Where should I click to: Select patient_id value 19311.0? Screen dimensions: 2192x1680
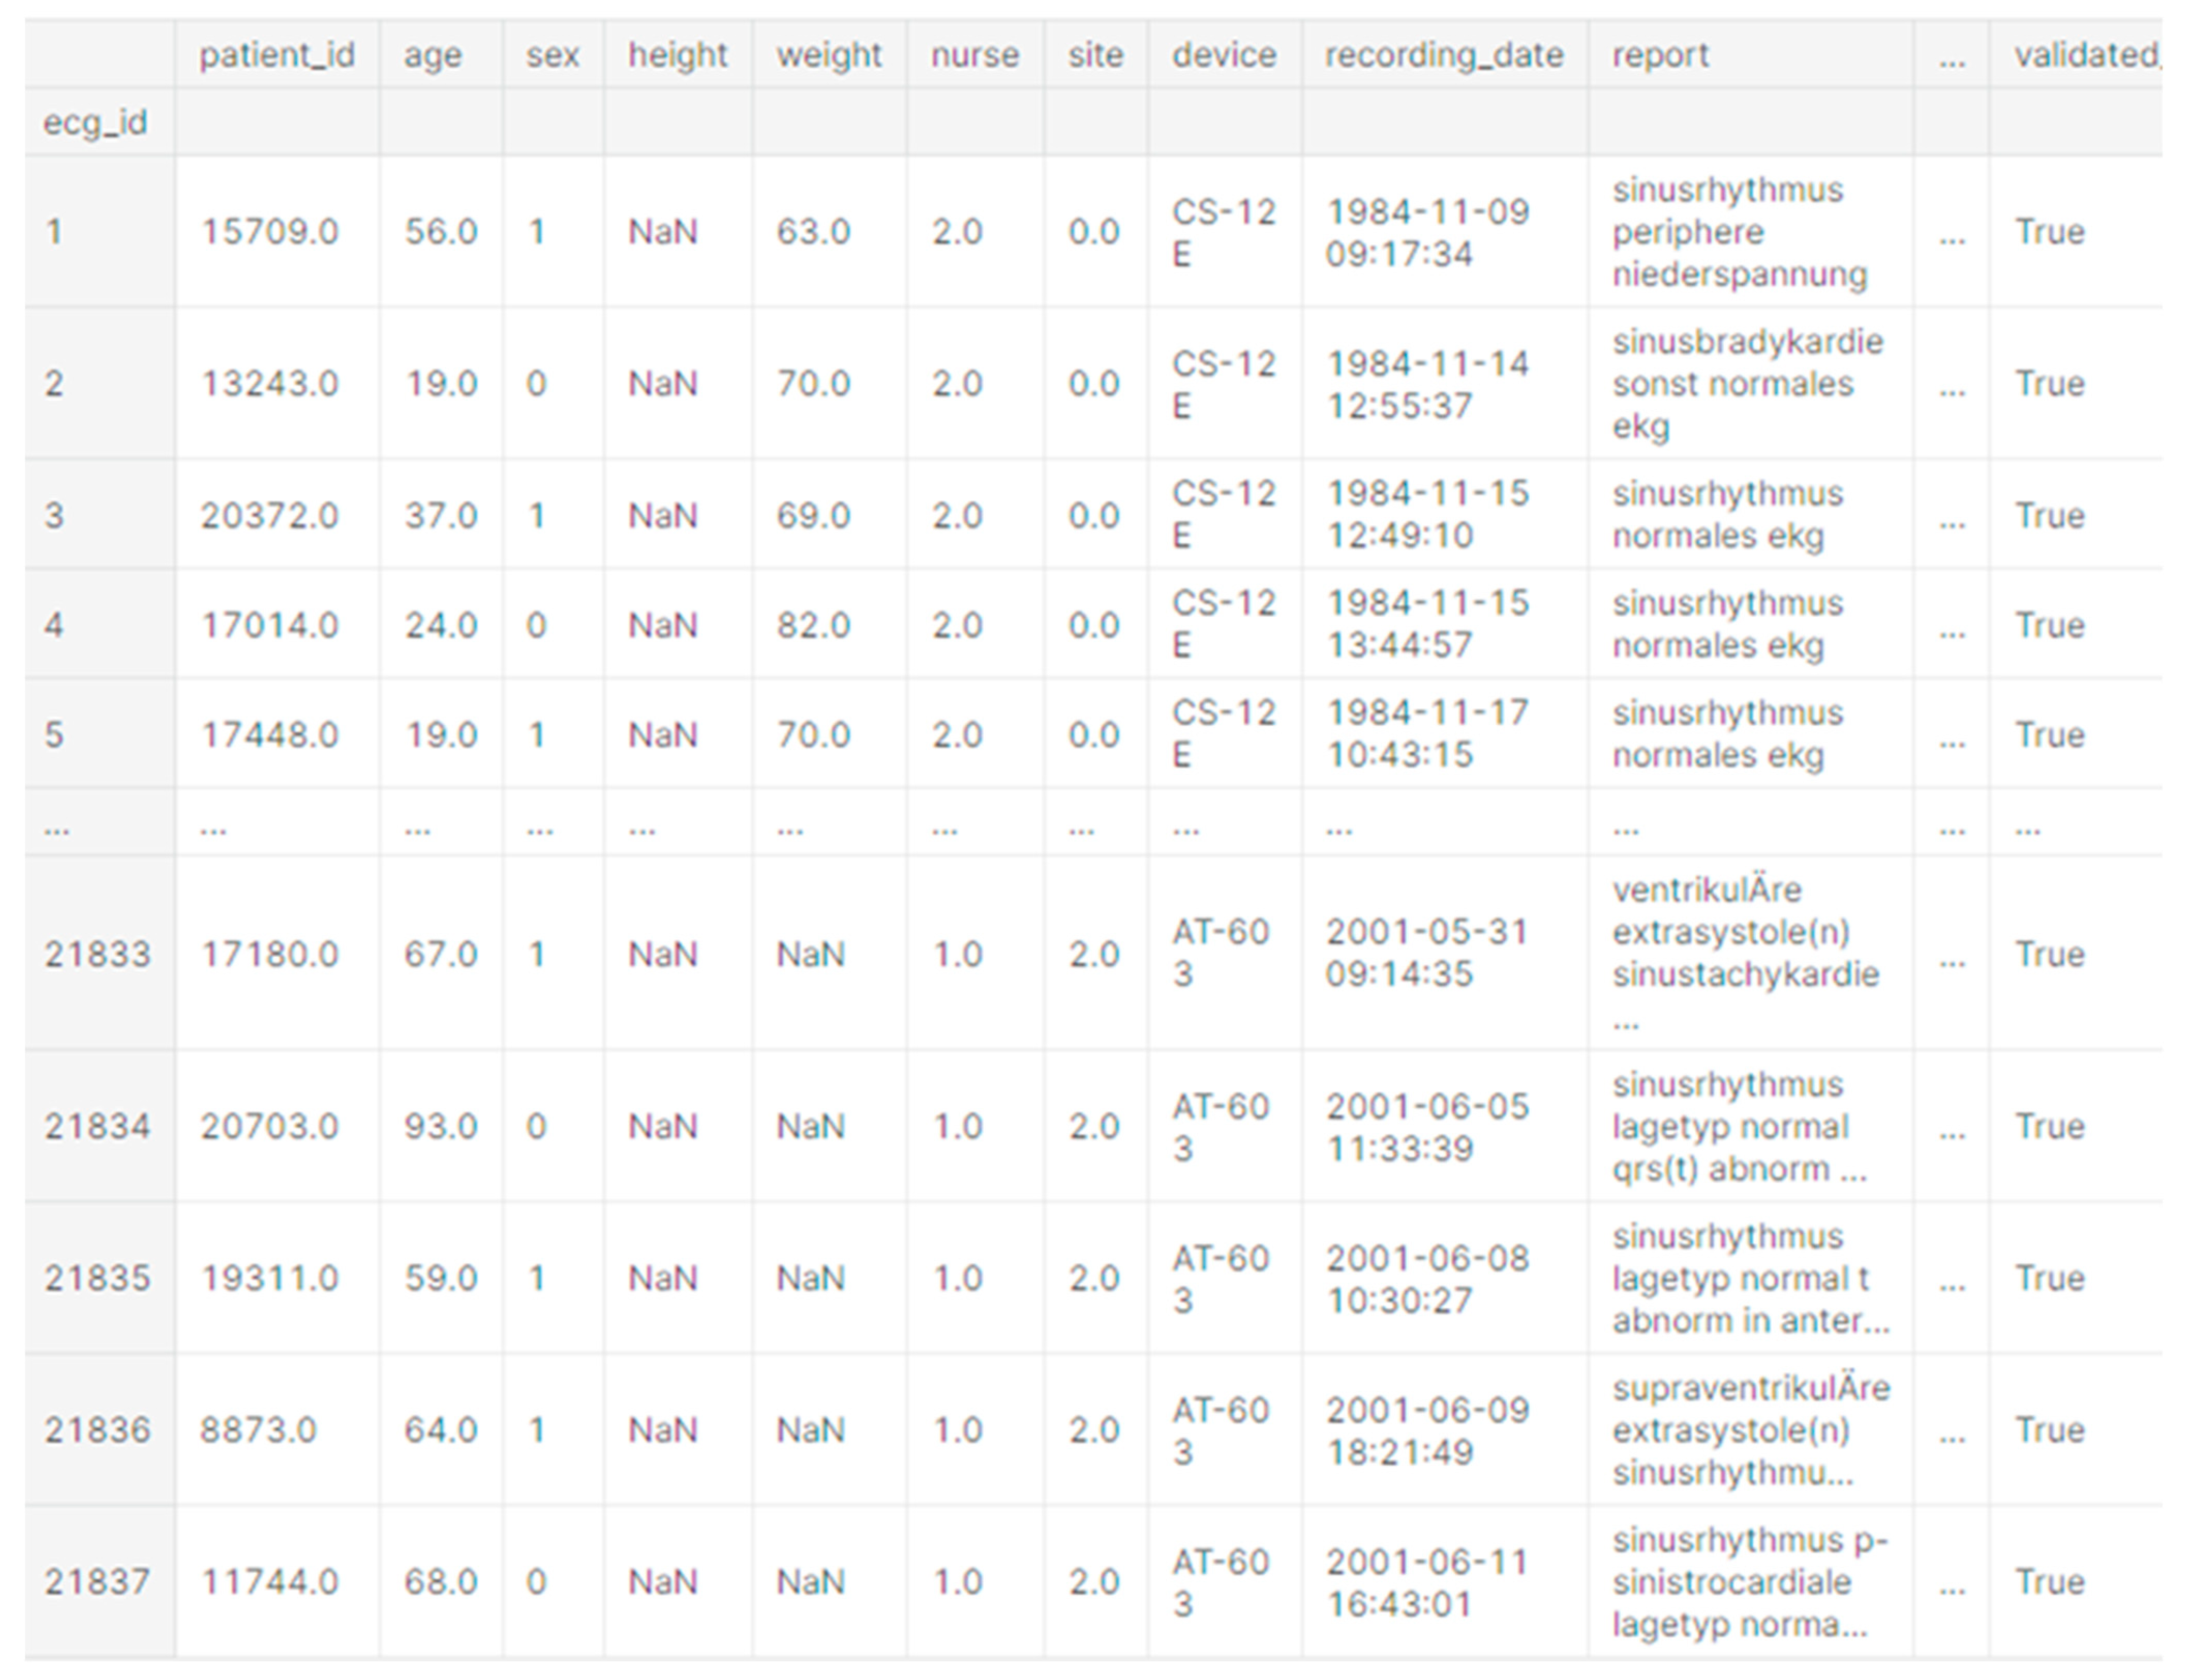click(x=270, y=1278)
